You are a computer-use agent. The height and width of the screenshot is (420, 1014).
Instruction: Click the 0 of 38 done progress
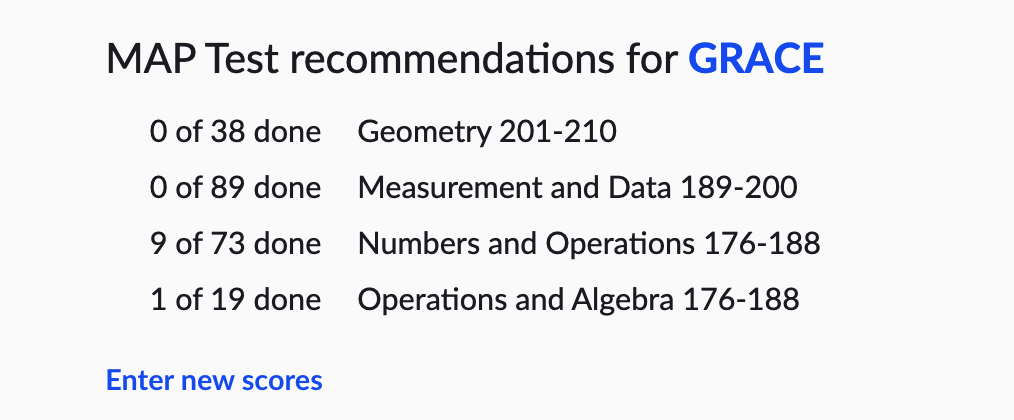tap(235, 132)
